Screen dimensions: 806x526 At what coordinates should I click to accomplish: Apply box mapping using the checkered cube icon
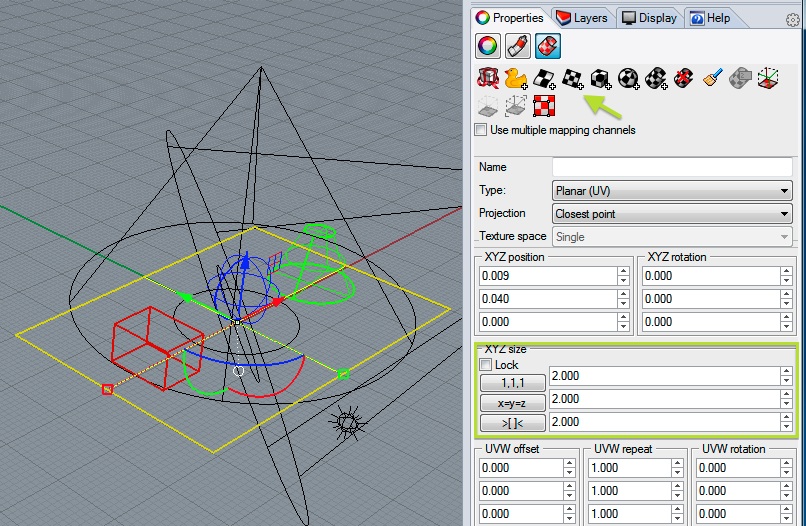pos(600,78)
